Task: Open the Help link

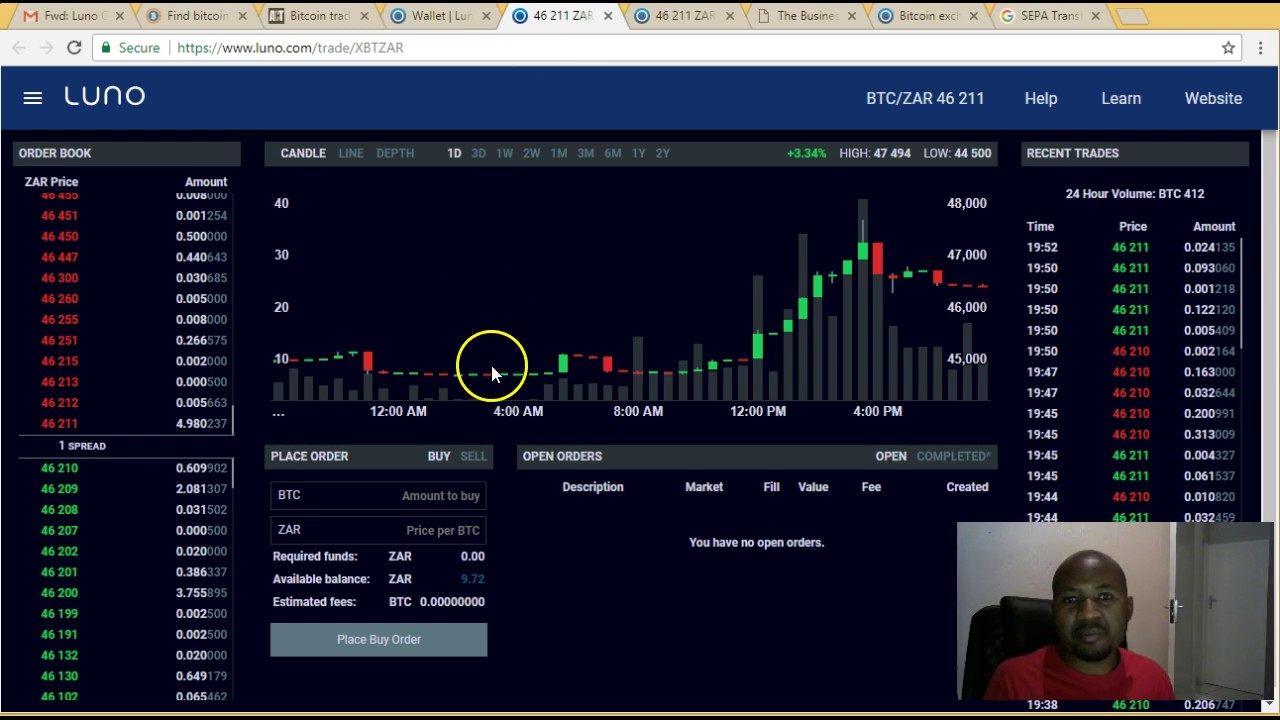Action: tap(1041, 98)
